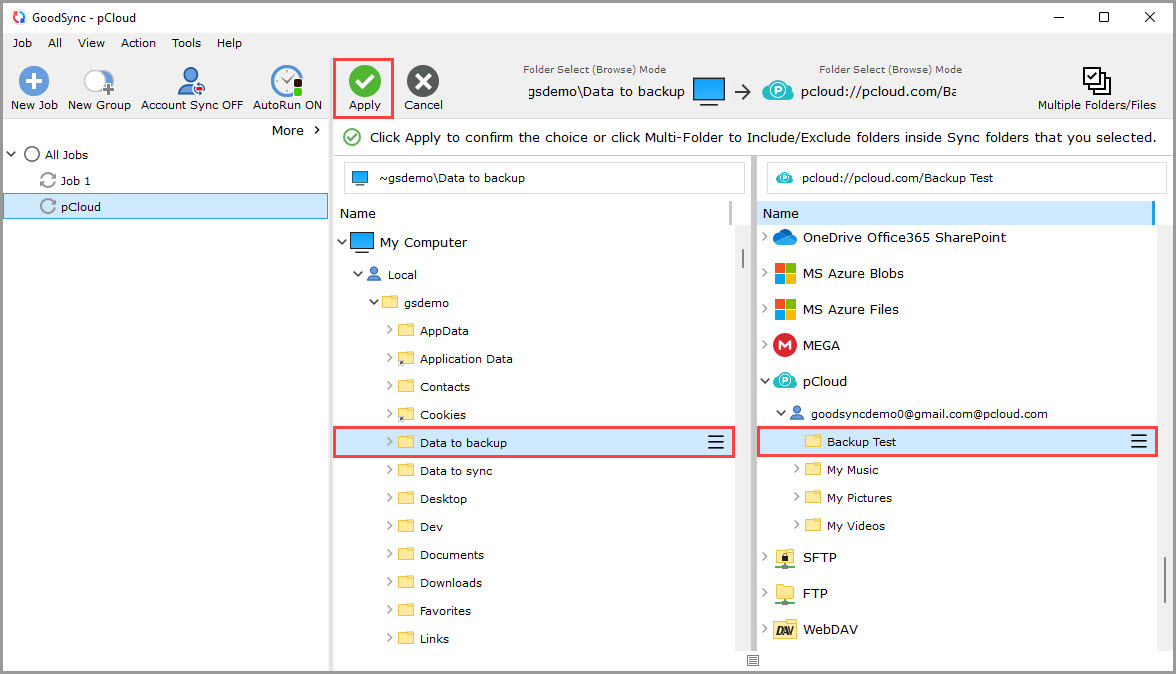
Task: Expand the SFTP node
Action: pyautogui.click(x=764, y=556)
